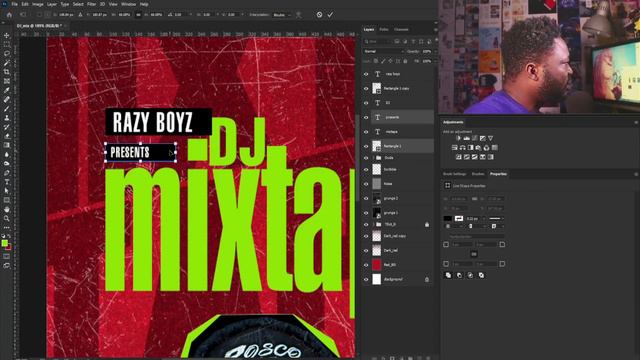Toggle visibility of the 'presents' layer

(x=366, y=117)
